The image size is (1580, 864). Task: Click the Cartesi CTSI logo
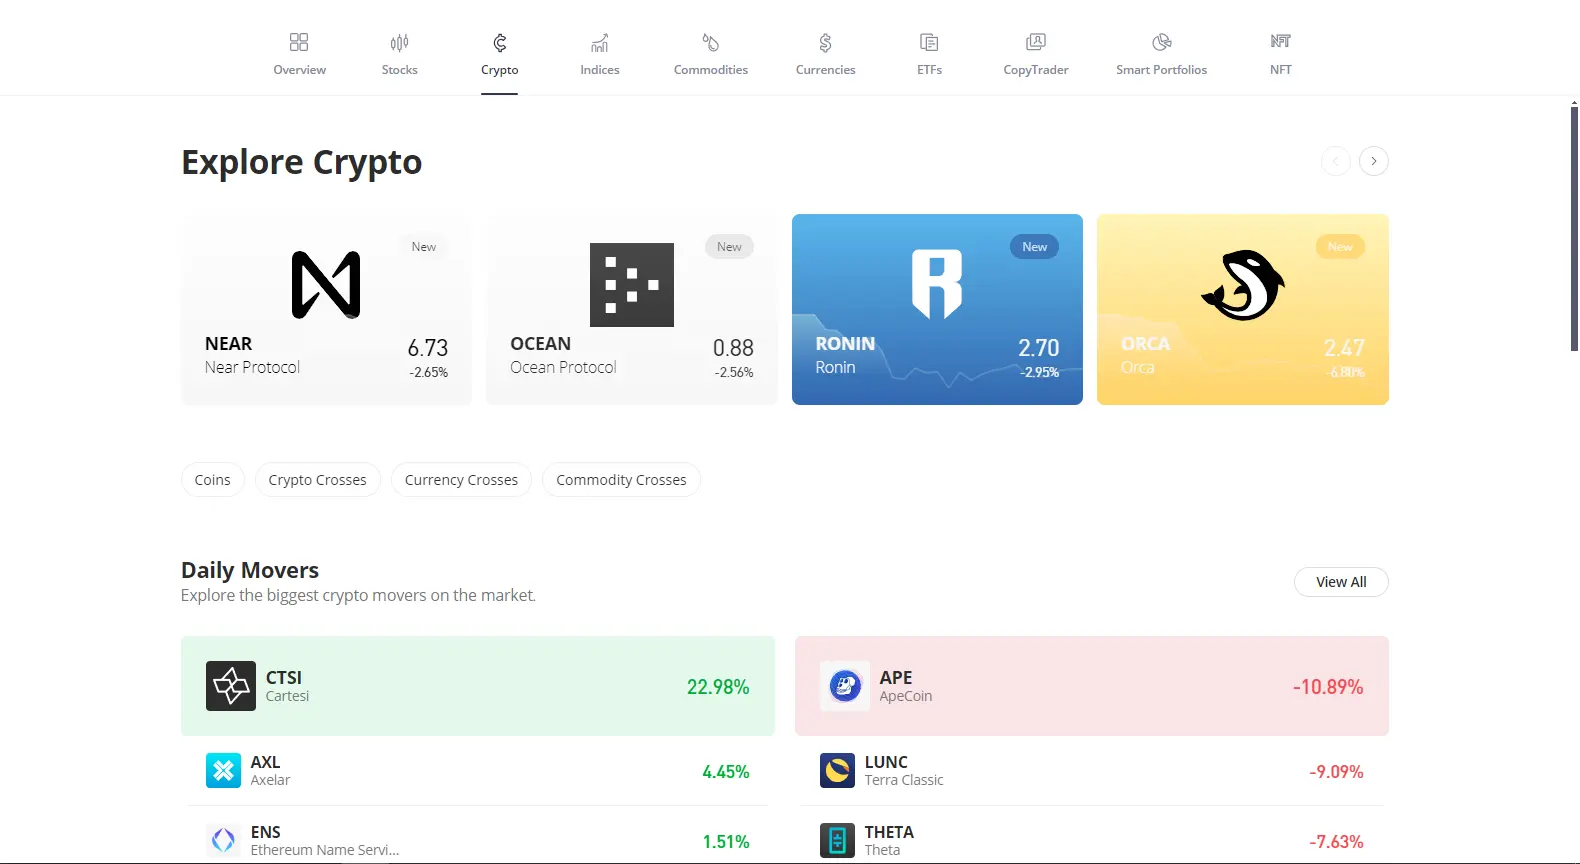click(231, 686)
